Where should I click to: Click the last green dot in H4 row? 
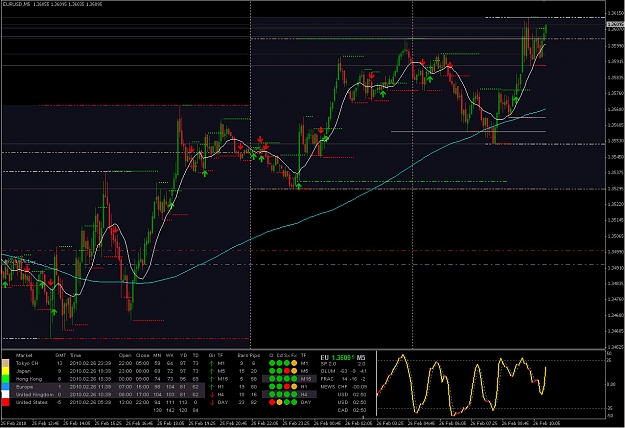(x=294, y=394)
